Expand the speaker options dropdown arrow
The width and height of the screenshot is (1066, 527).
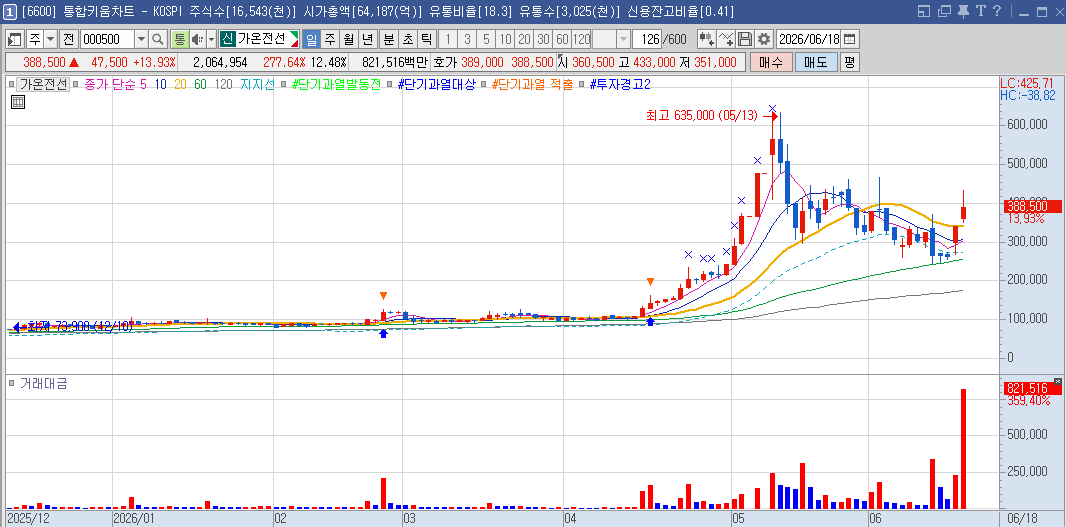211,39
